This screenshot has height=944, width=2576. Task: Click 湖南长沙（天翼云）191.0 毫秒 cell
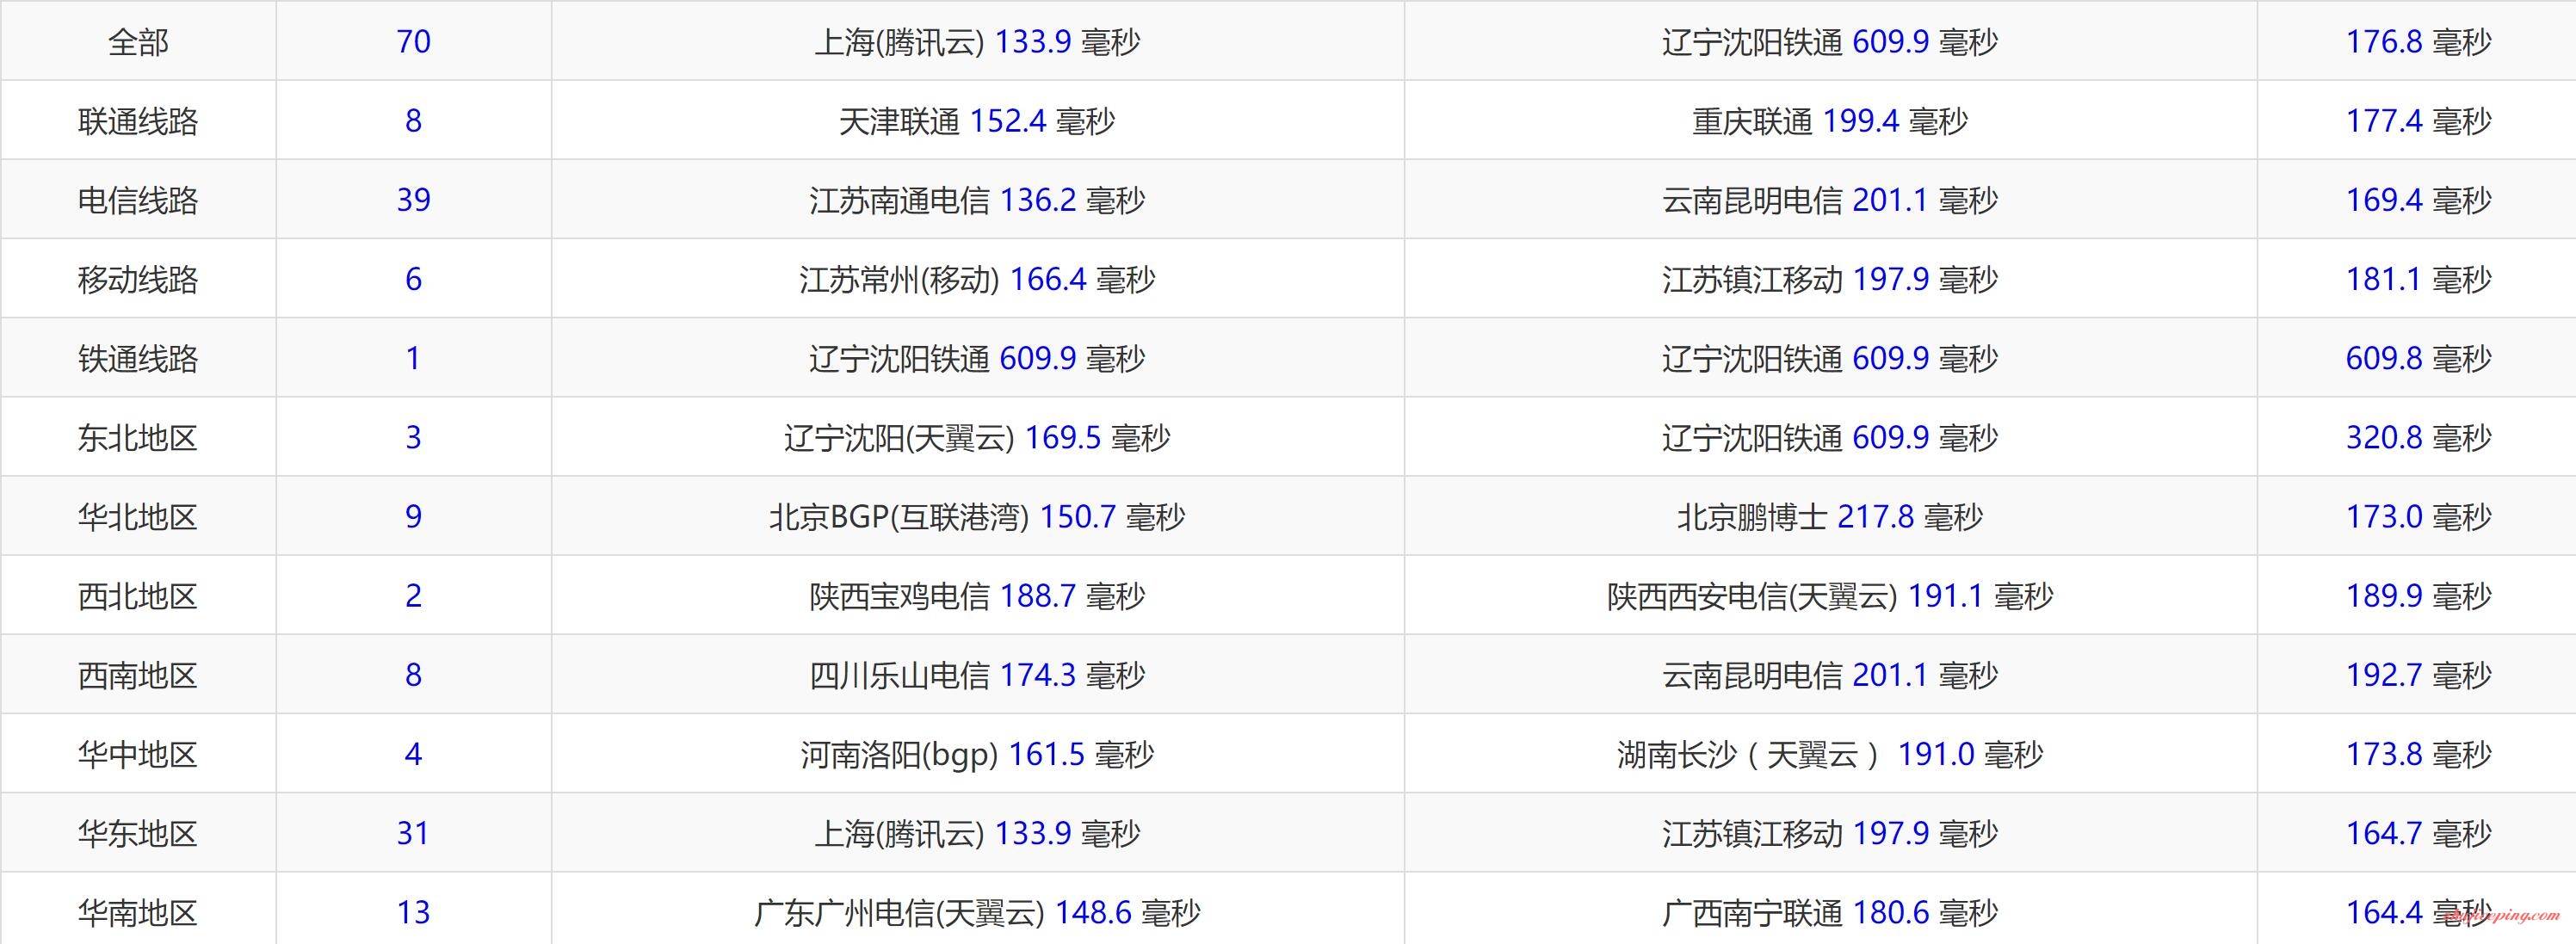point(1830,754)
